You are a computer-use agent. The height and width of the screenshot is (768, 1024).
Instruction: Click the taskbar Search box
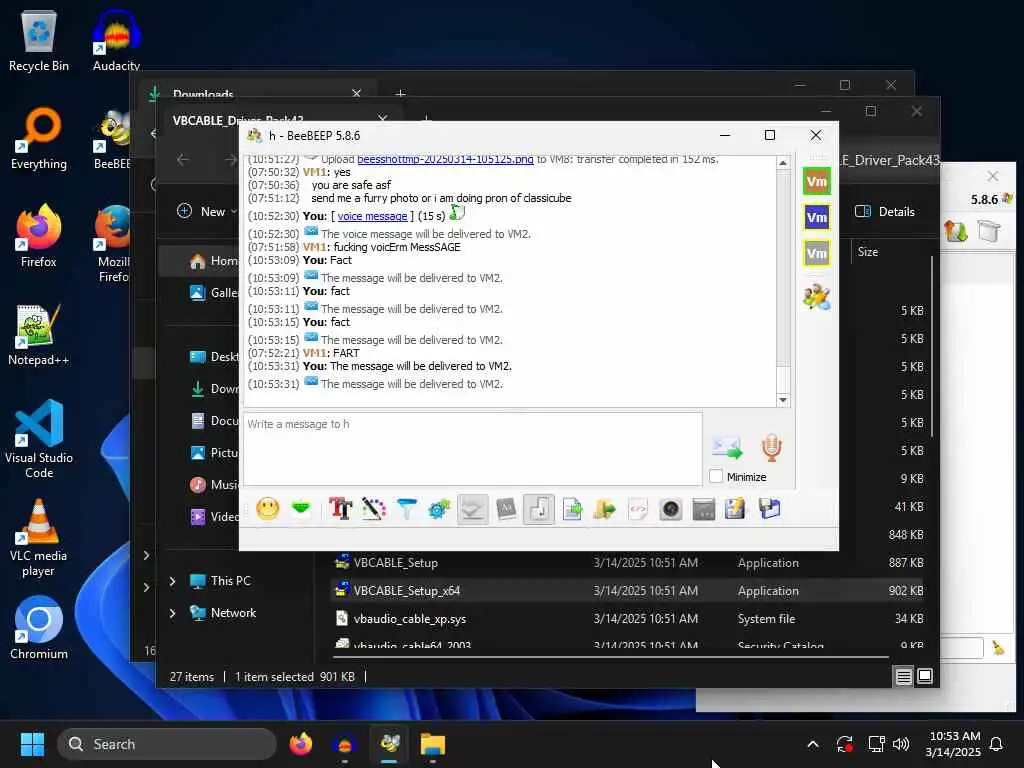pos(167,744)
